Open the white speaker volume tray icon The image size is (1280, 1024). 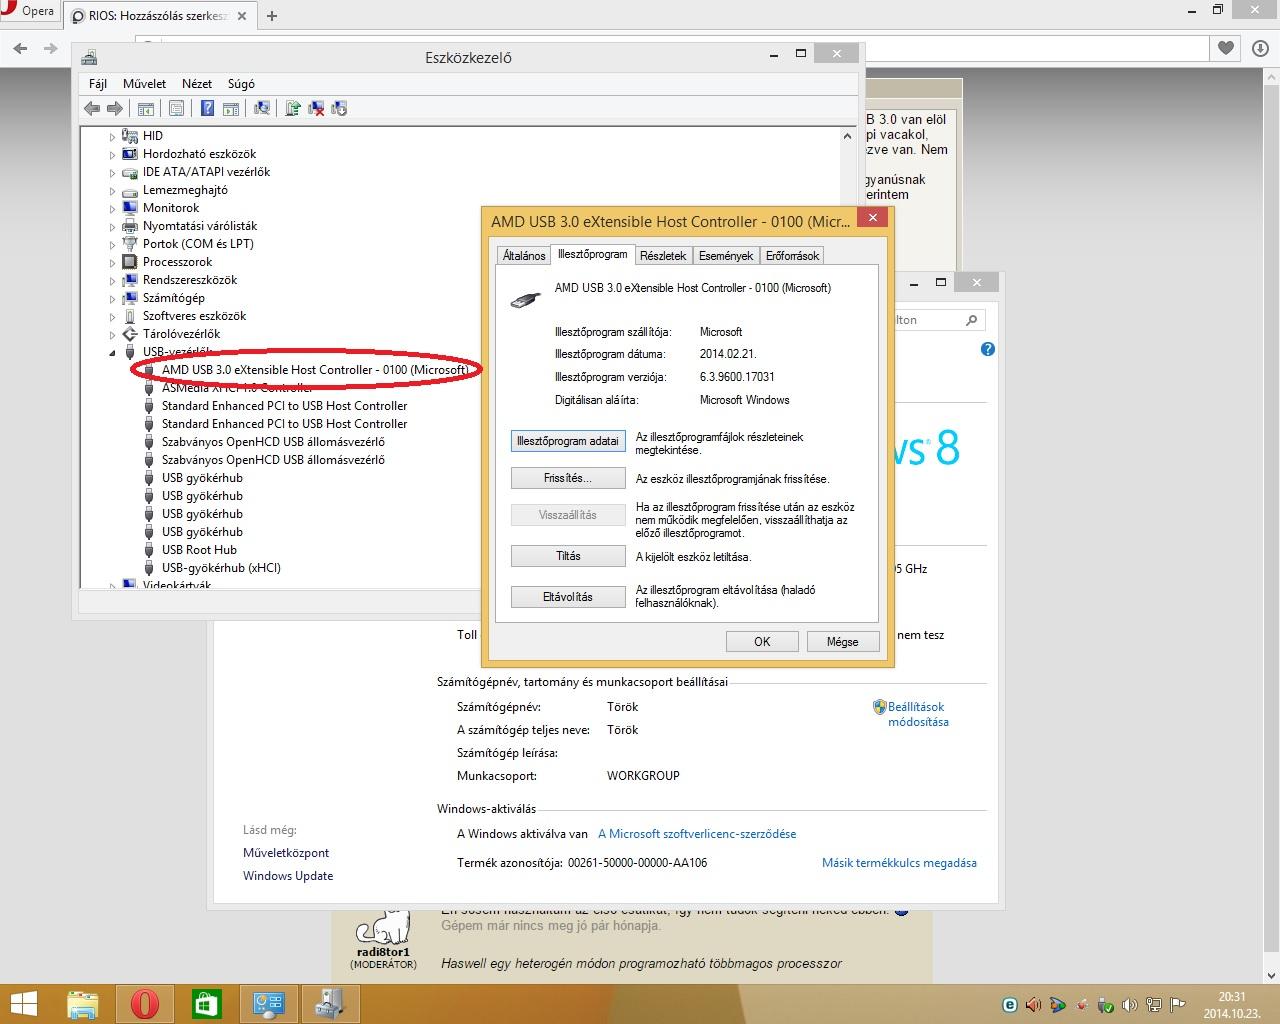1130,1005
